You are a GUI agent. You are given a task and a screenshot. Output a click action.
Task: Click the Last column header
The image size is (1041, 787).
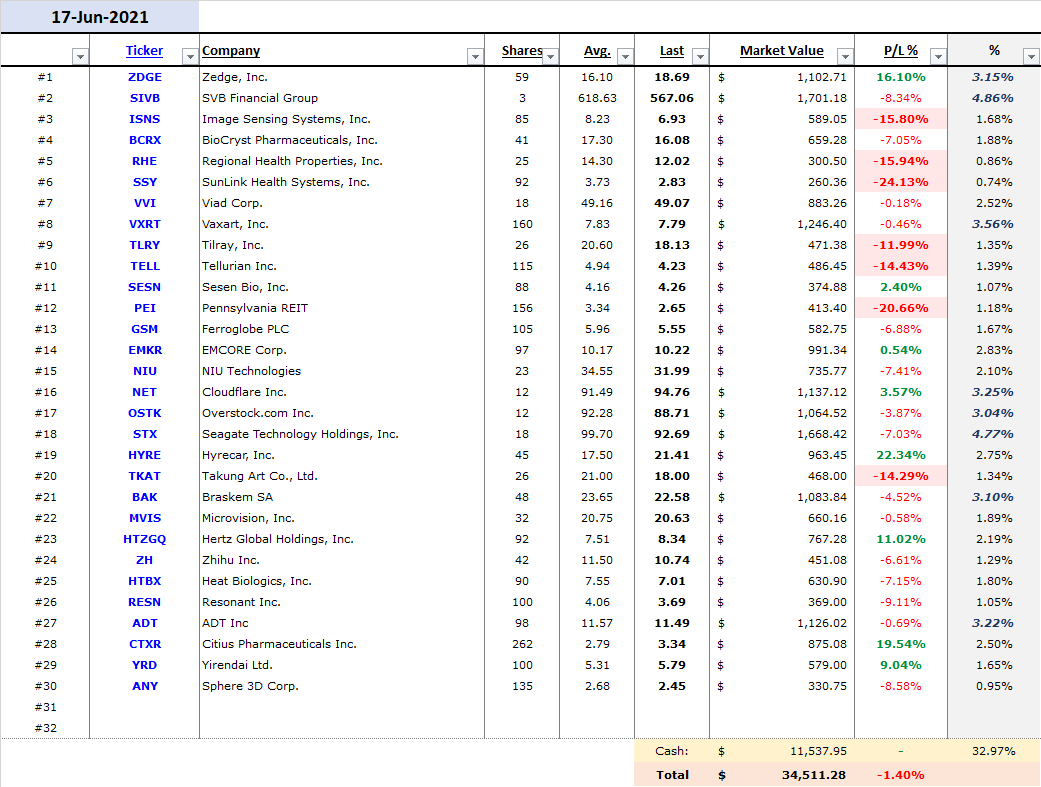click(672, 50)
